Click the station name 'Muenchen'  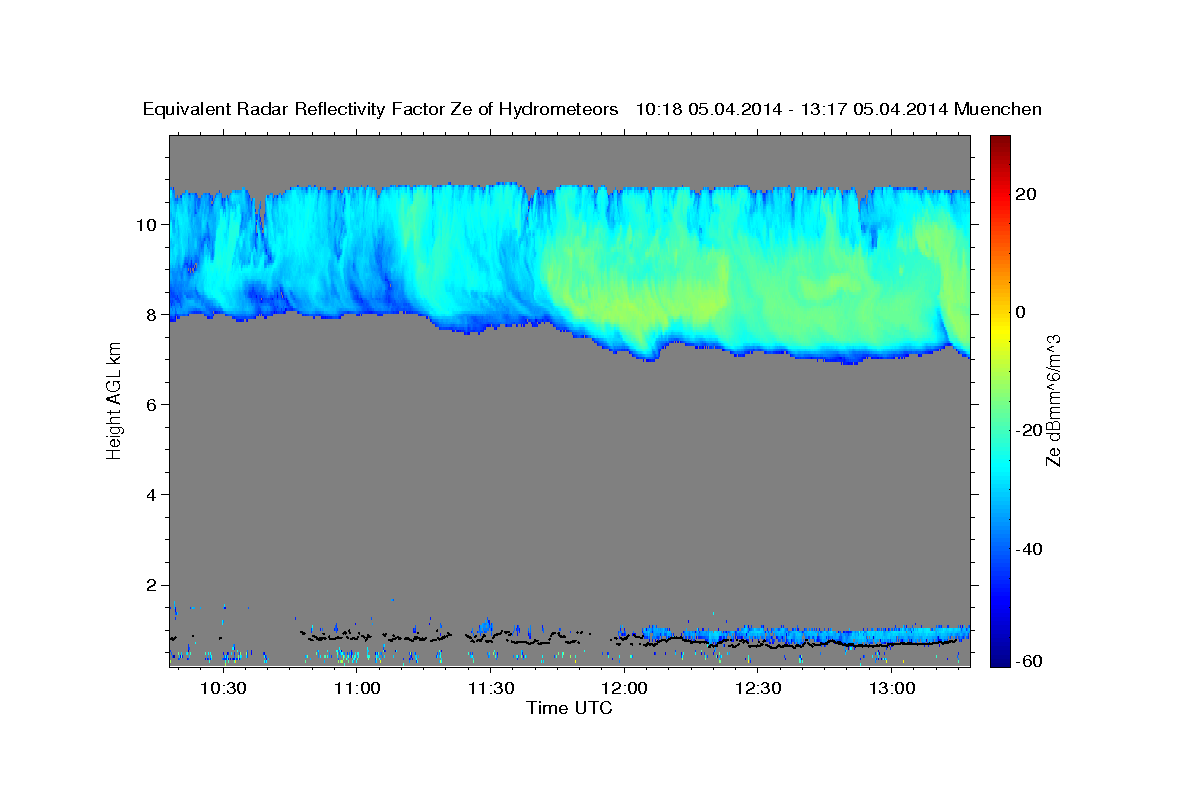click(x=999, y=110)
